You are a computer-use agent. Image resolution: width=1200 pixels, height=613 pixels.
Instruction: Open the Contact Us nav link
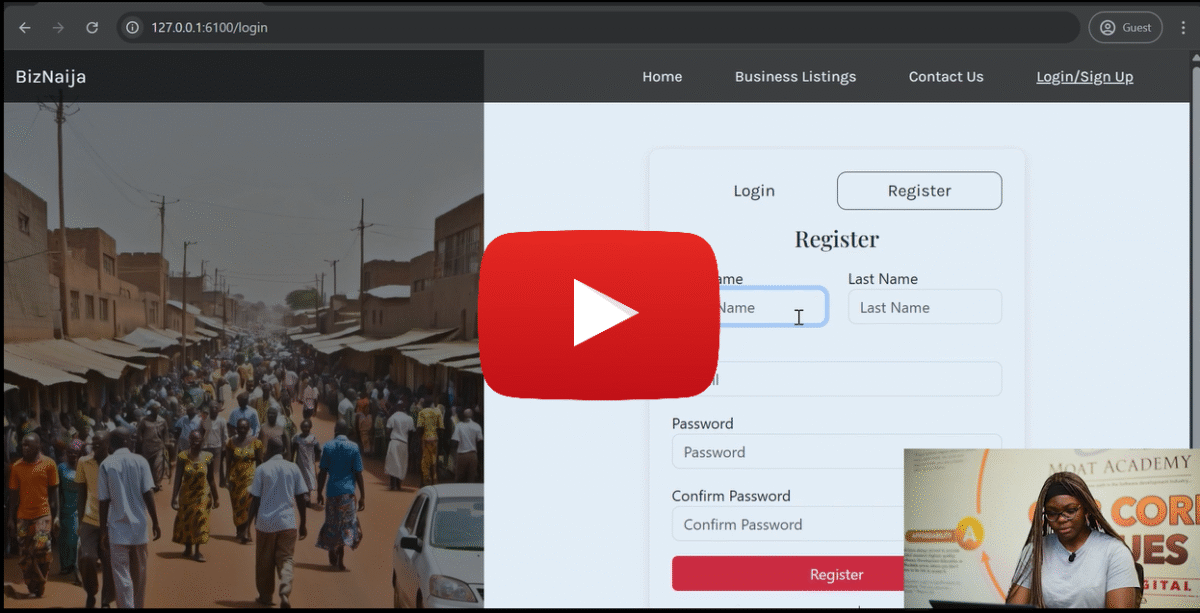946,77
